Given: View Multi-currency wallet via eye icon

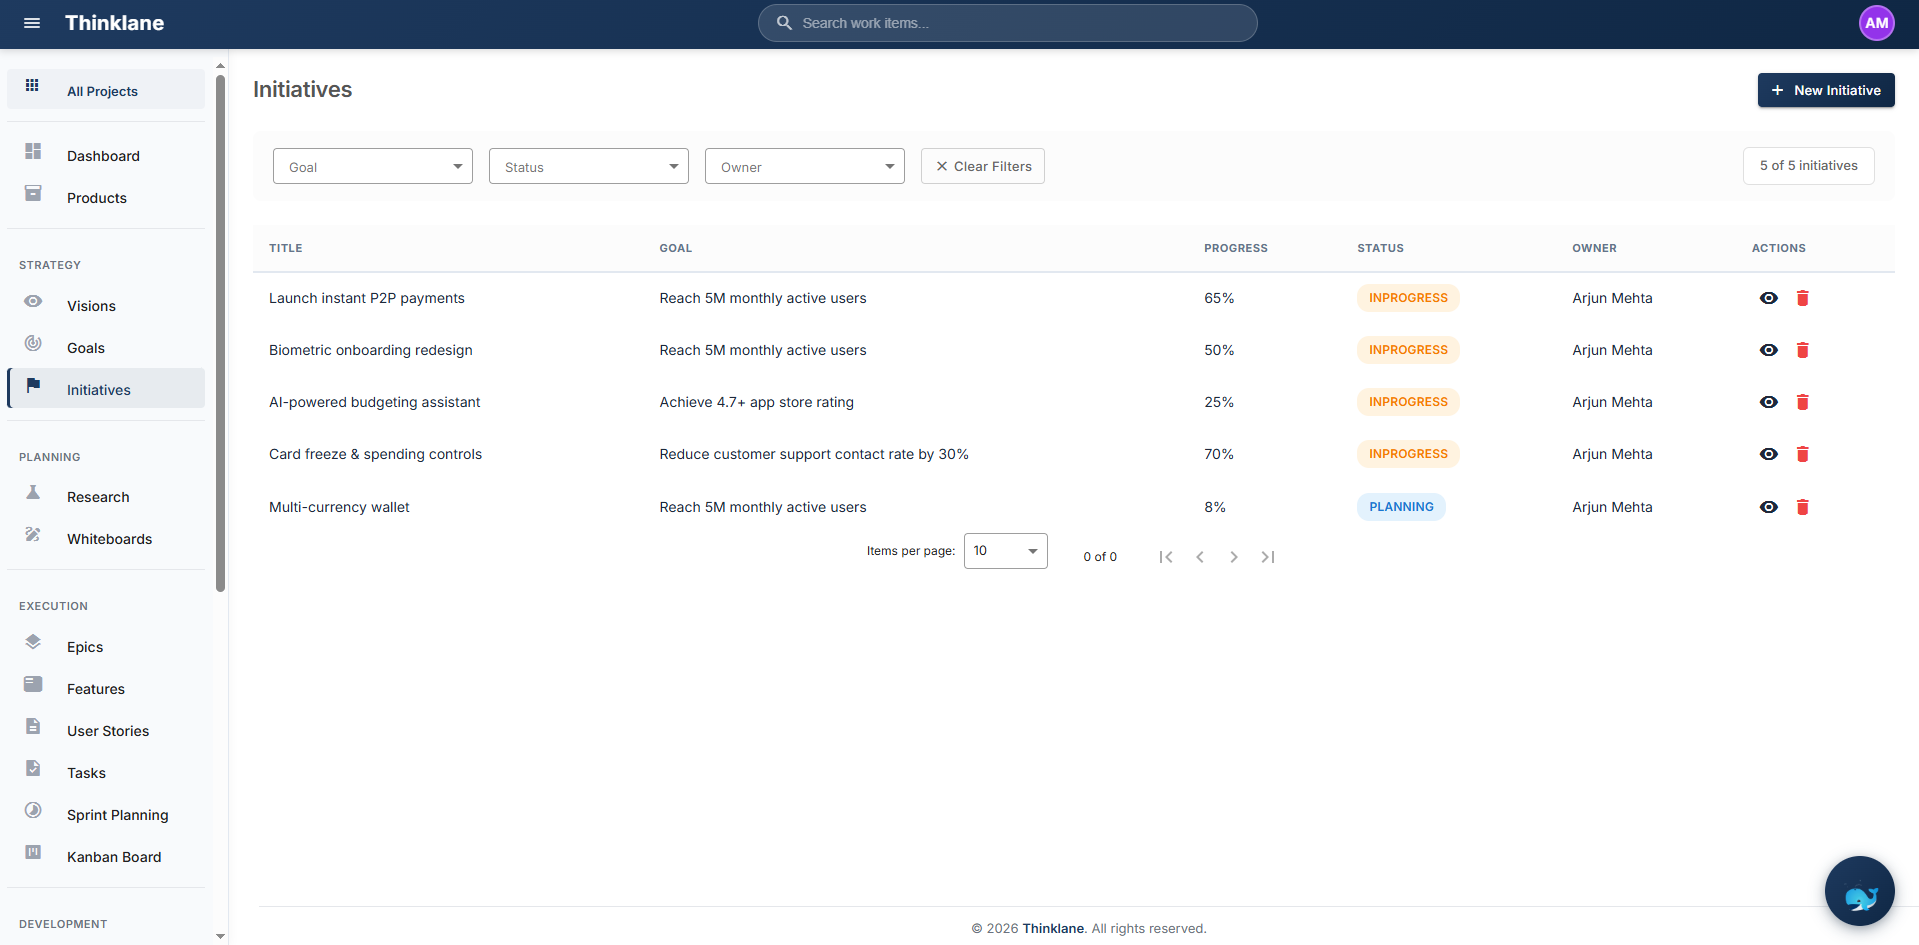Looking at the screenshot, I should coord(1768,507).
